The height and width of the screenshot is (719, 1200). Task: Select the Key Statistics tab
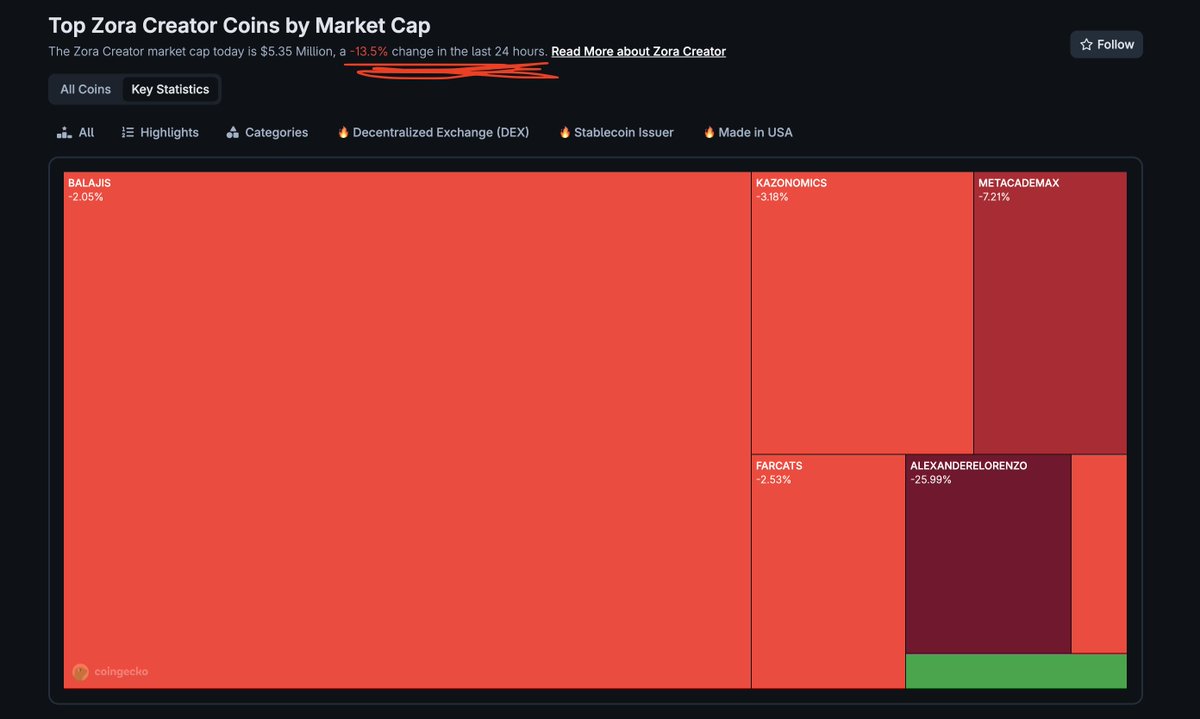point(171,89)
